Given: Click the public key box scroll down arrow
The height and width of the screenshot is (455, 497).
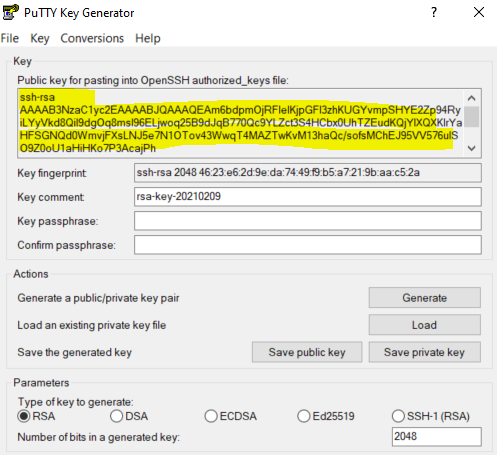Looking at the screenshot, I should 471,148.
